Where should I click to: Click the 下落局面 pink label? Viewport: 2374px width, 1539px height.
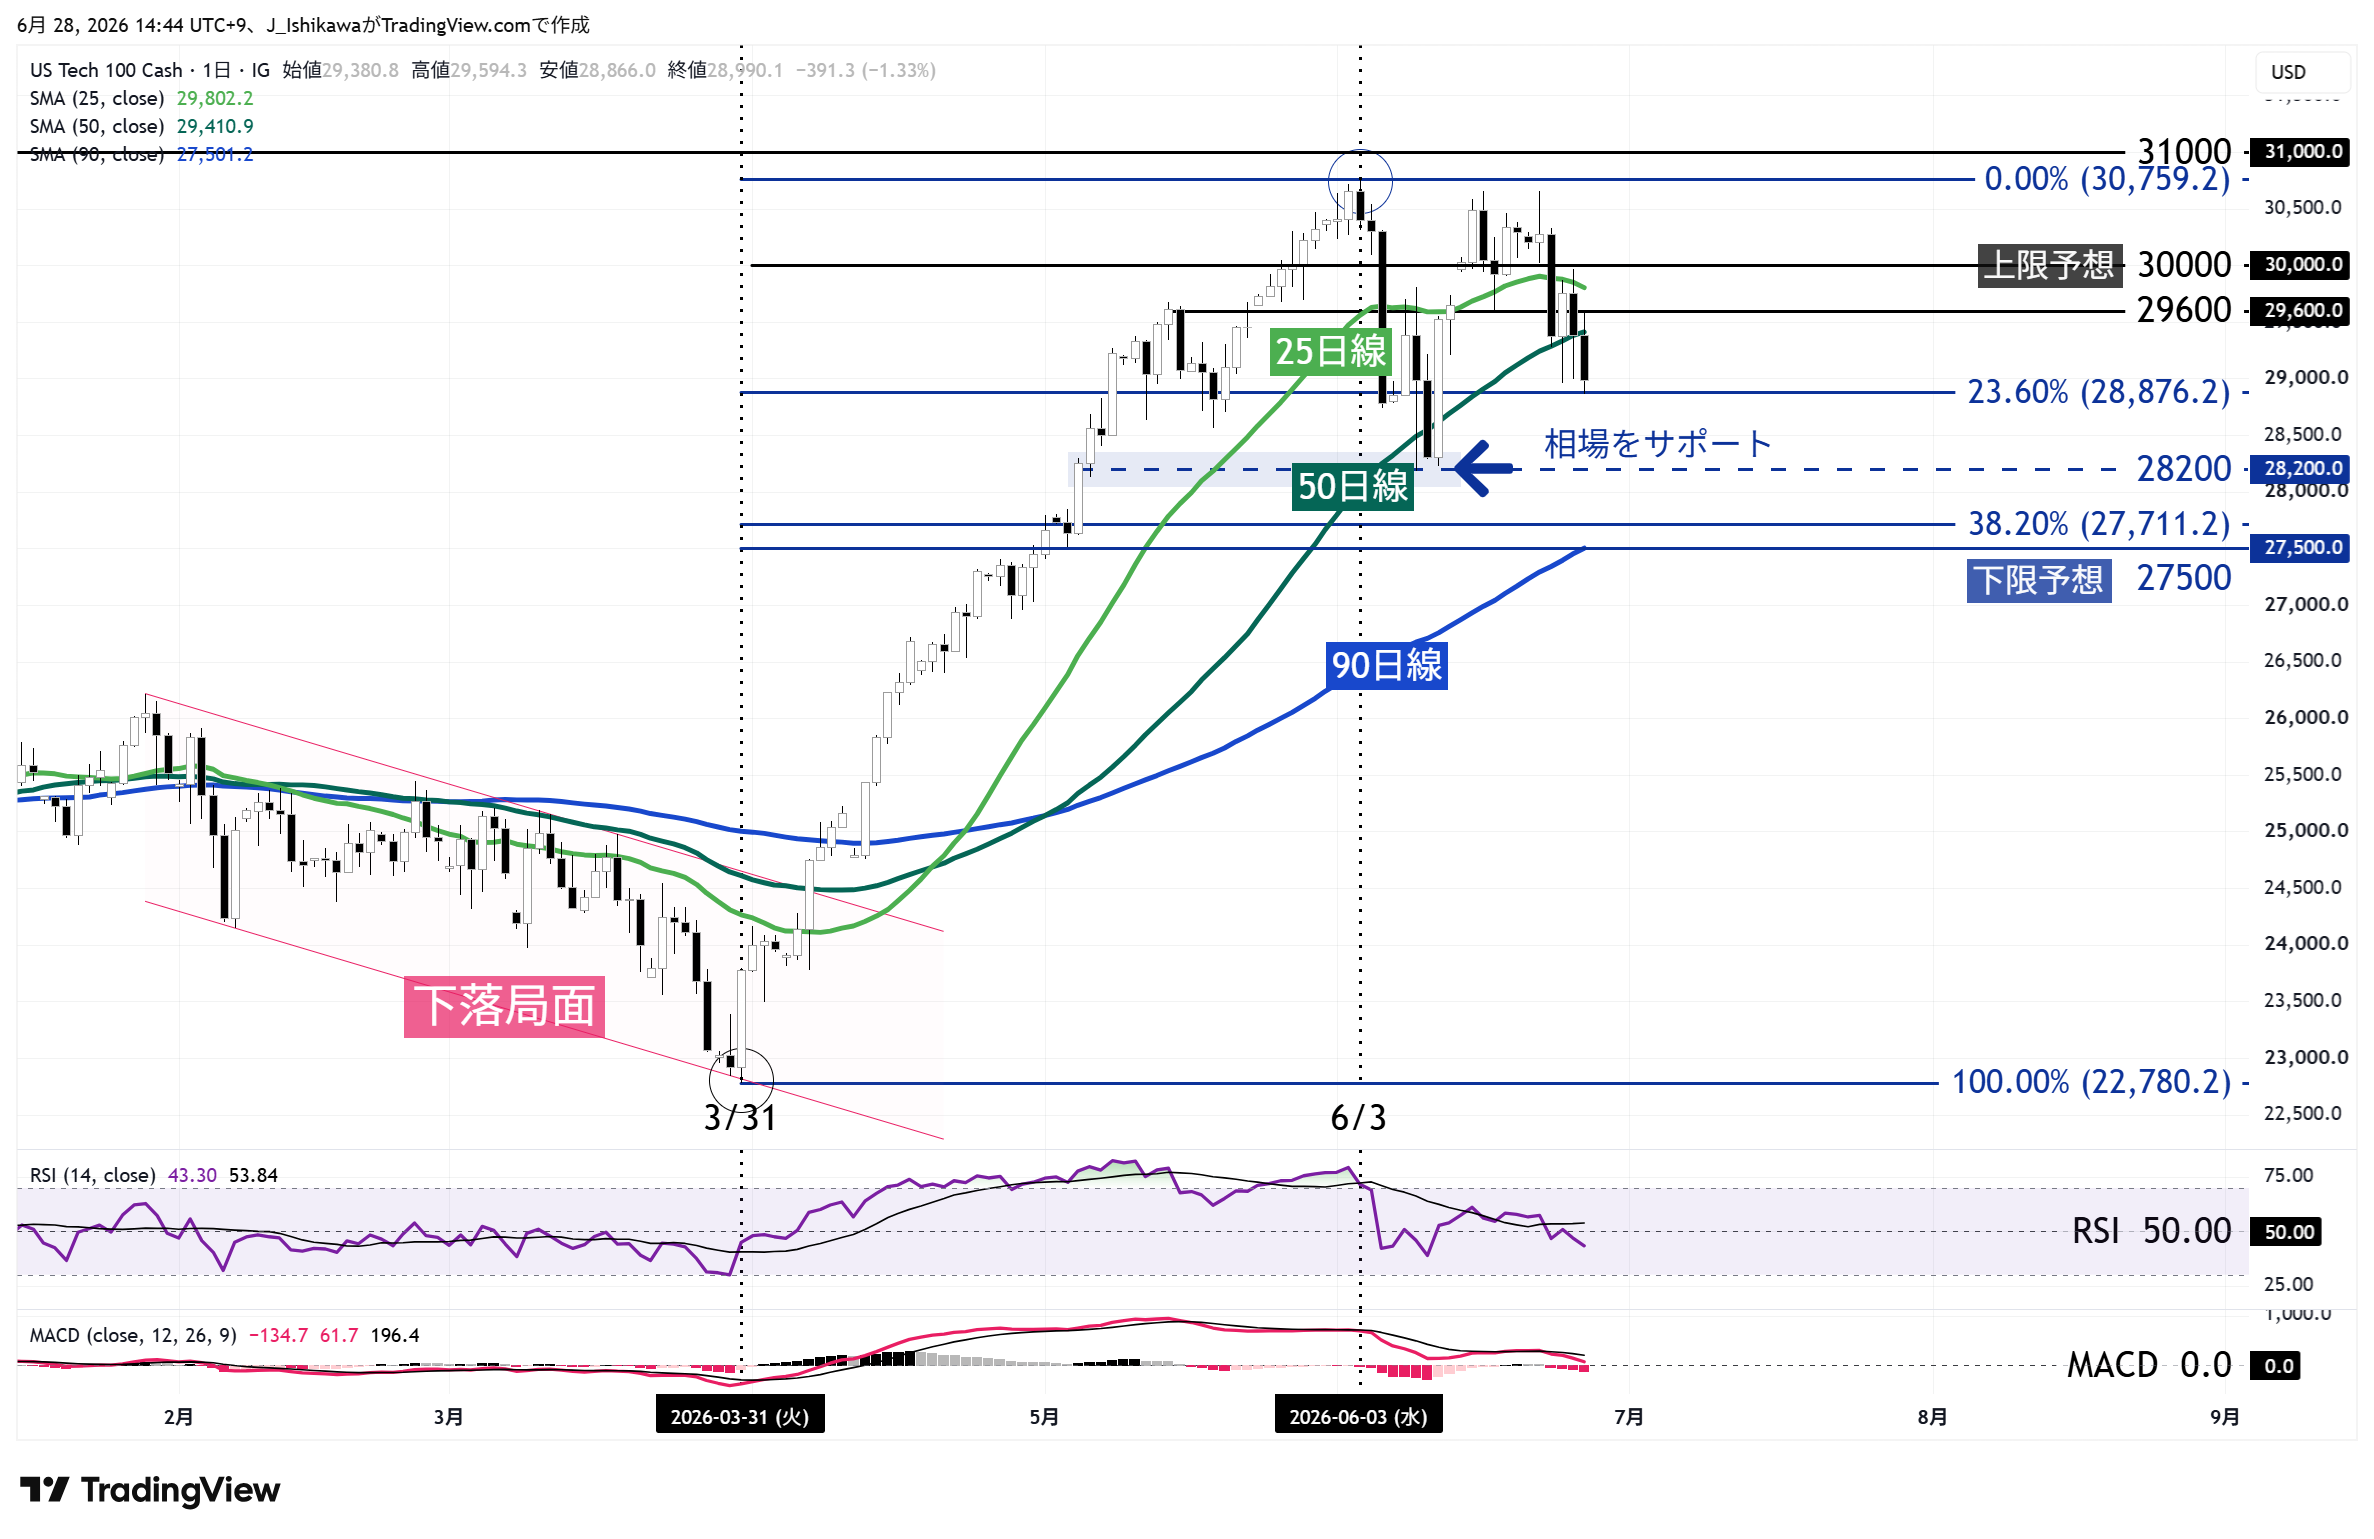[x=504, y=1006]
